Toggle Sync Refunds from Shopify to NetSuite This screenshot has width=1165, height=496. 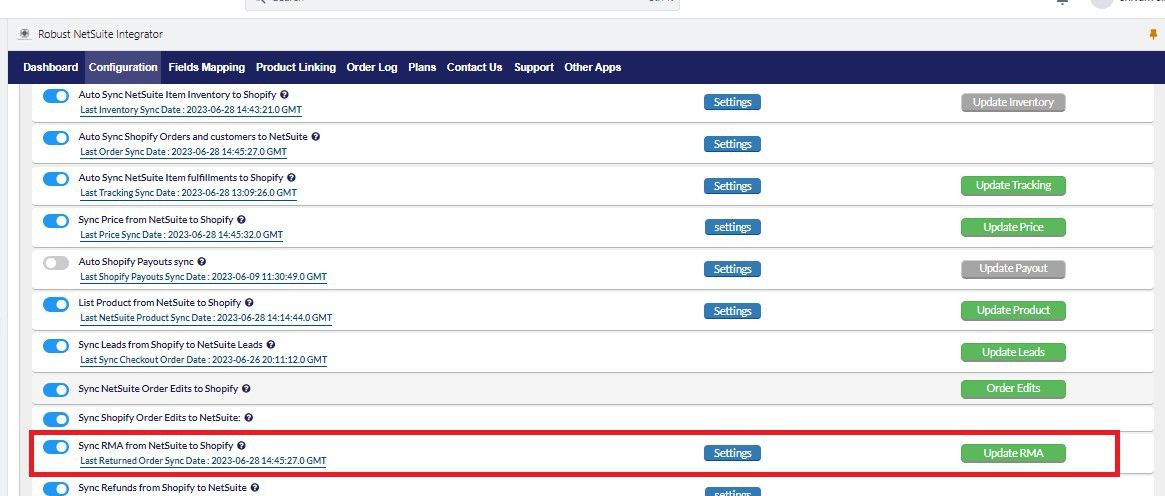coord(56,489)
